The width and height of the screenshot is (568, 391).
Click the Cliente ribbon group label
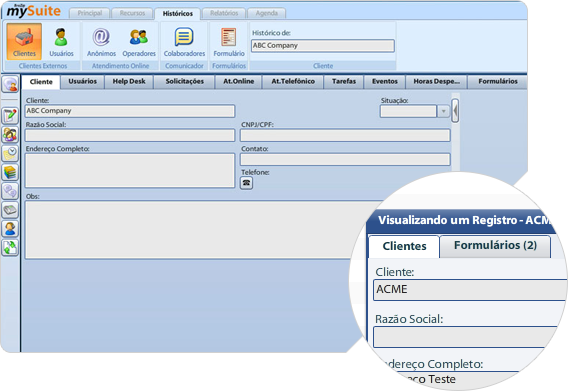click(x=323, y=66)
